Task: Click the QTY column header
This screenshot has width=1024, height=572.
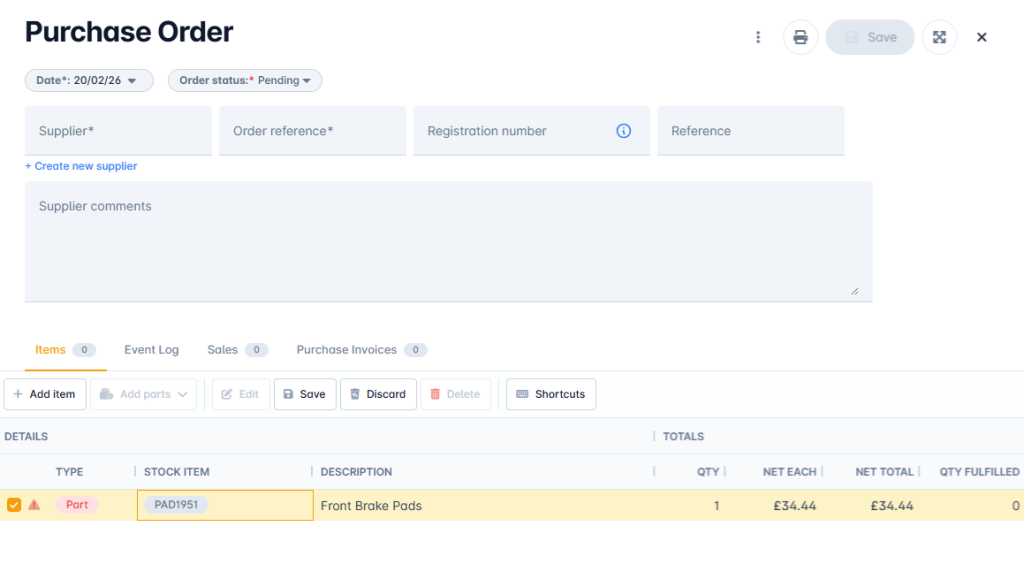Action: [x=708, y=471]
